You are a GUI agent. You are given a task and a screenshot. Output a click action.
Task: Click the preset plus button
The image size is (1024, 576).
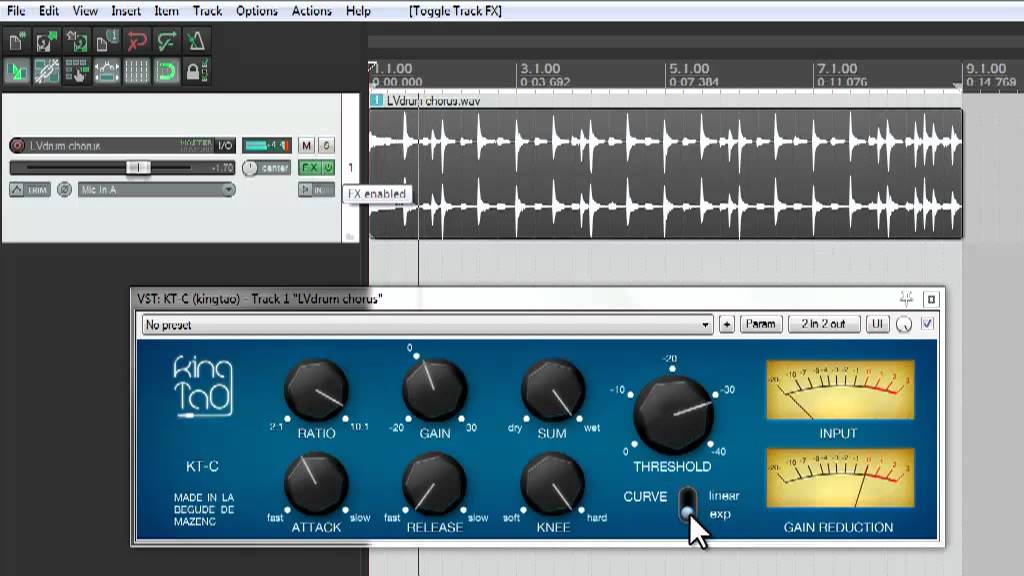pos(727,325)
